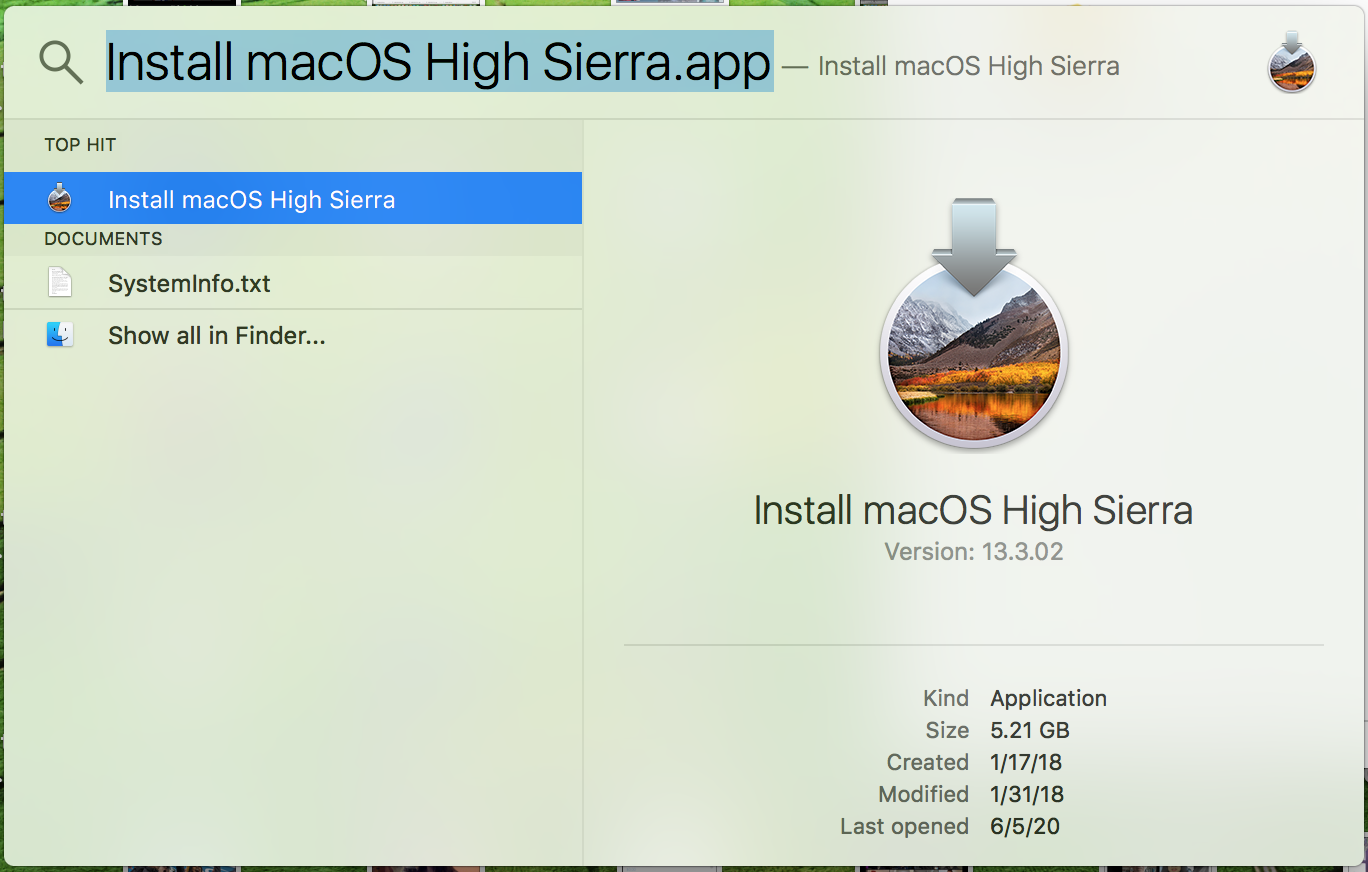Viewport: 1368px width, 872px height.
Task: Click the Install macOS High Sierra preview title
Action: (973, 511)
